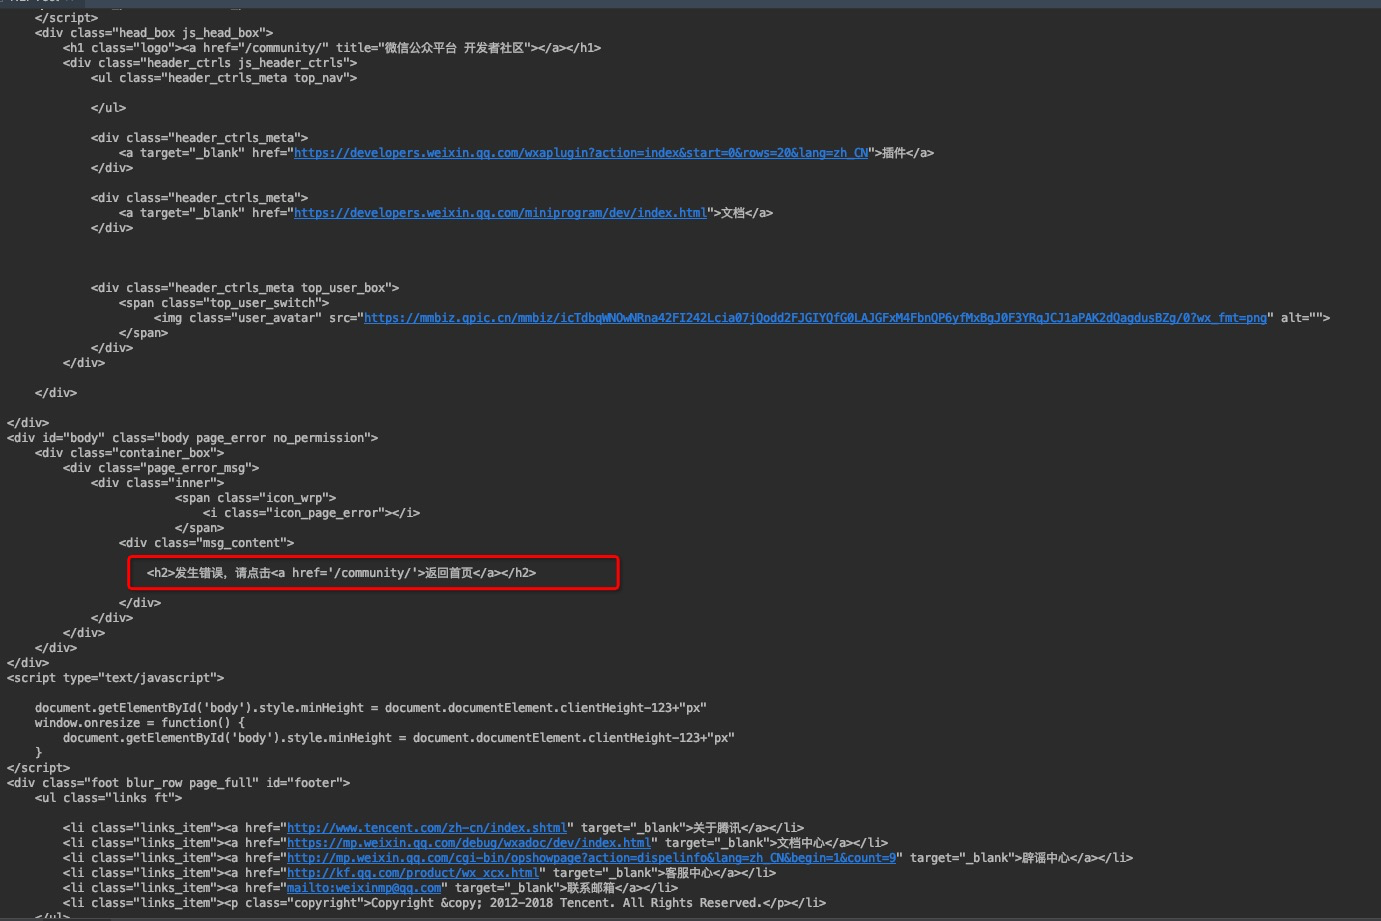
Task: Click the div class="page_error_msg" line
Action: [x=161, y=468]
